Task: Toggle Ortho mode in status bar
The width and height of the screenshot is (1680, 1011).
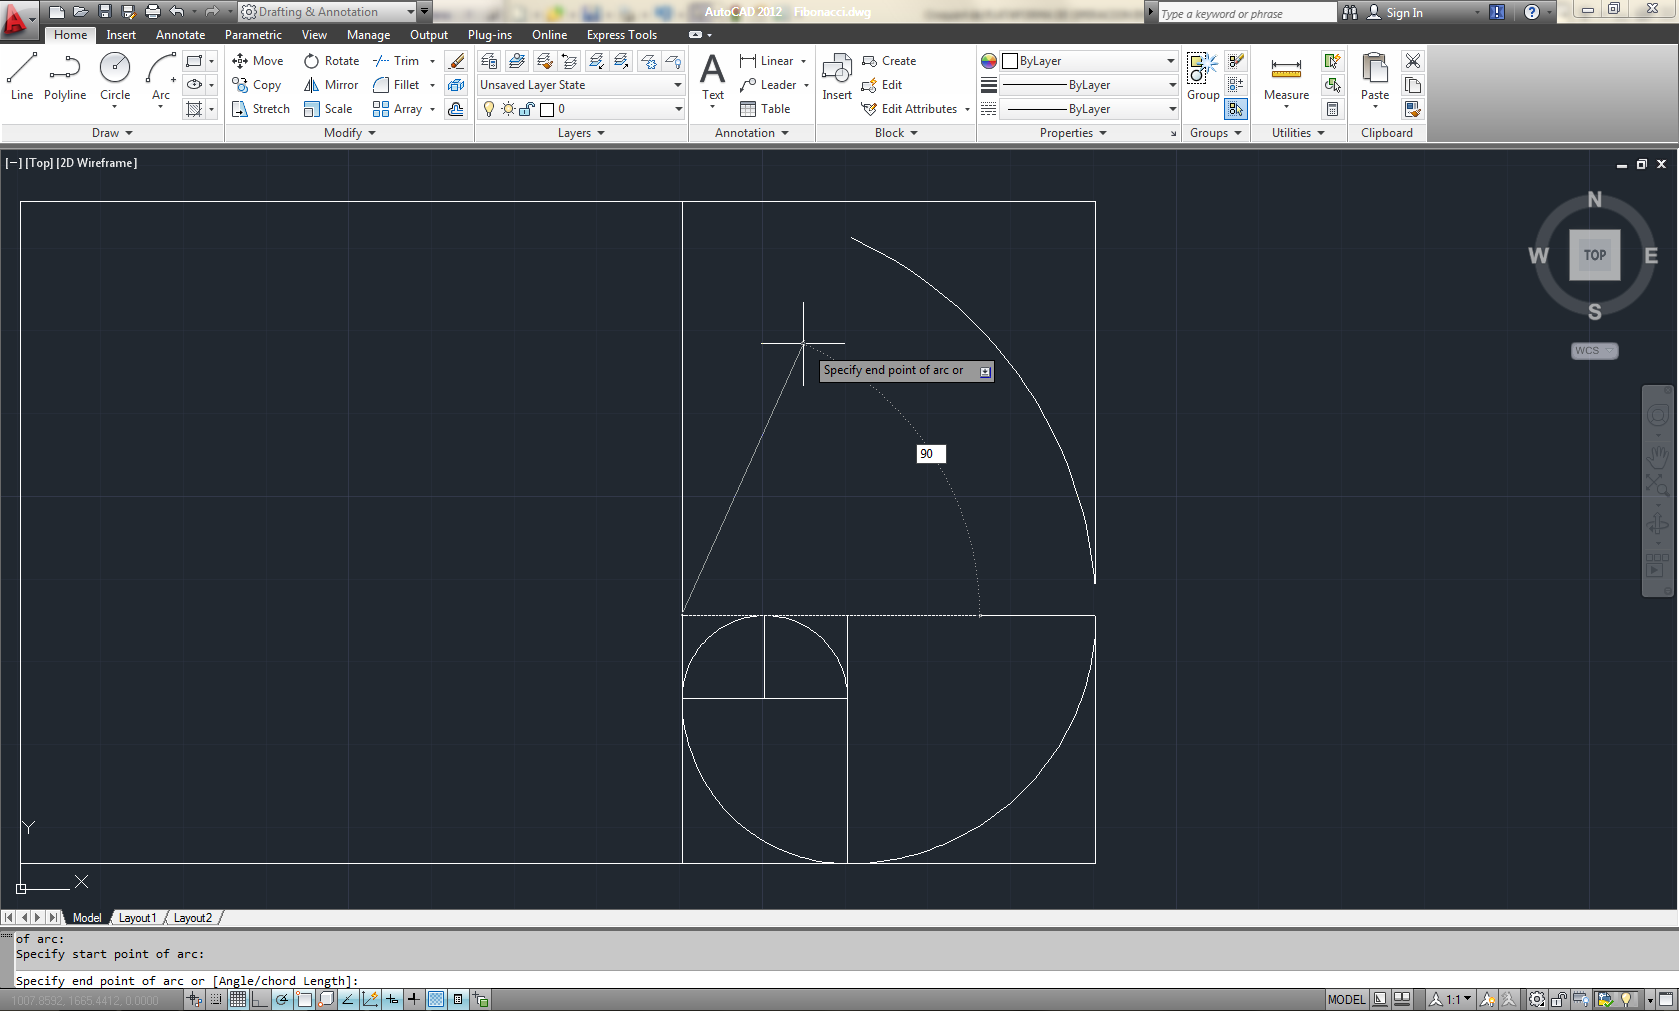Action: [x=260, y=999]
